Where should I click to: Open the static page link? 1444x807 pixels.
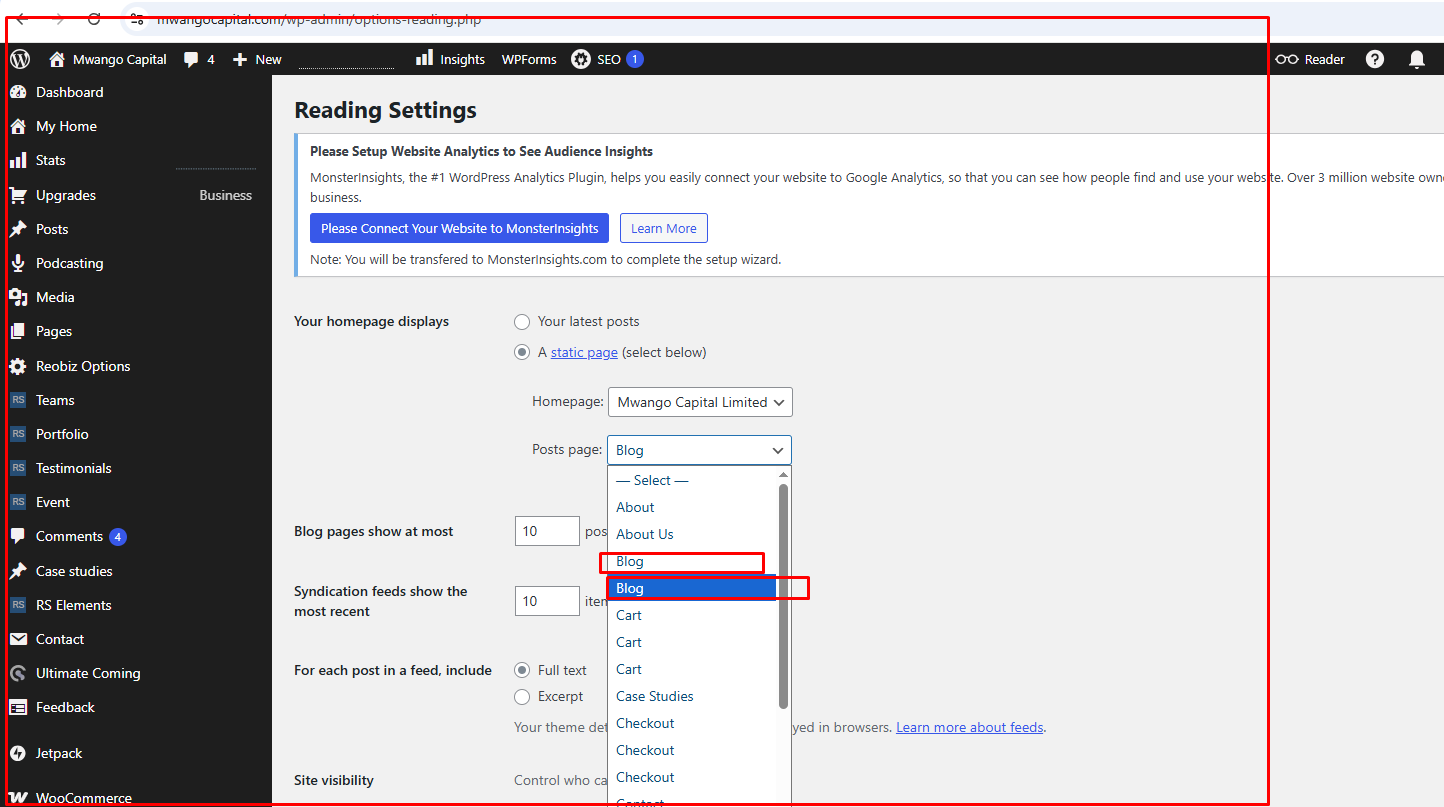click(x=584, y=352)
